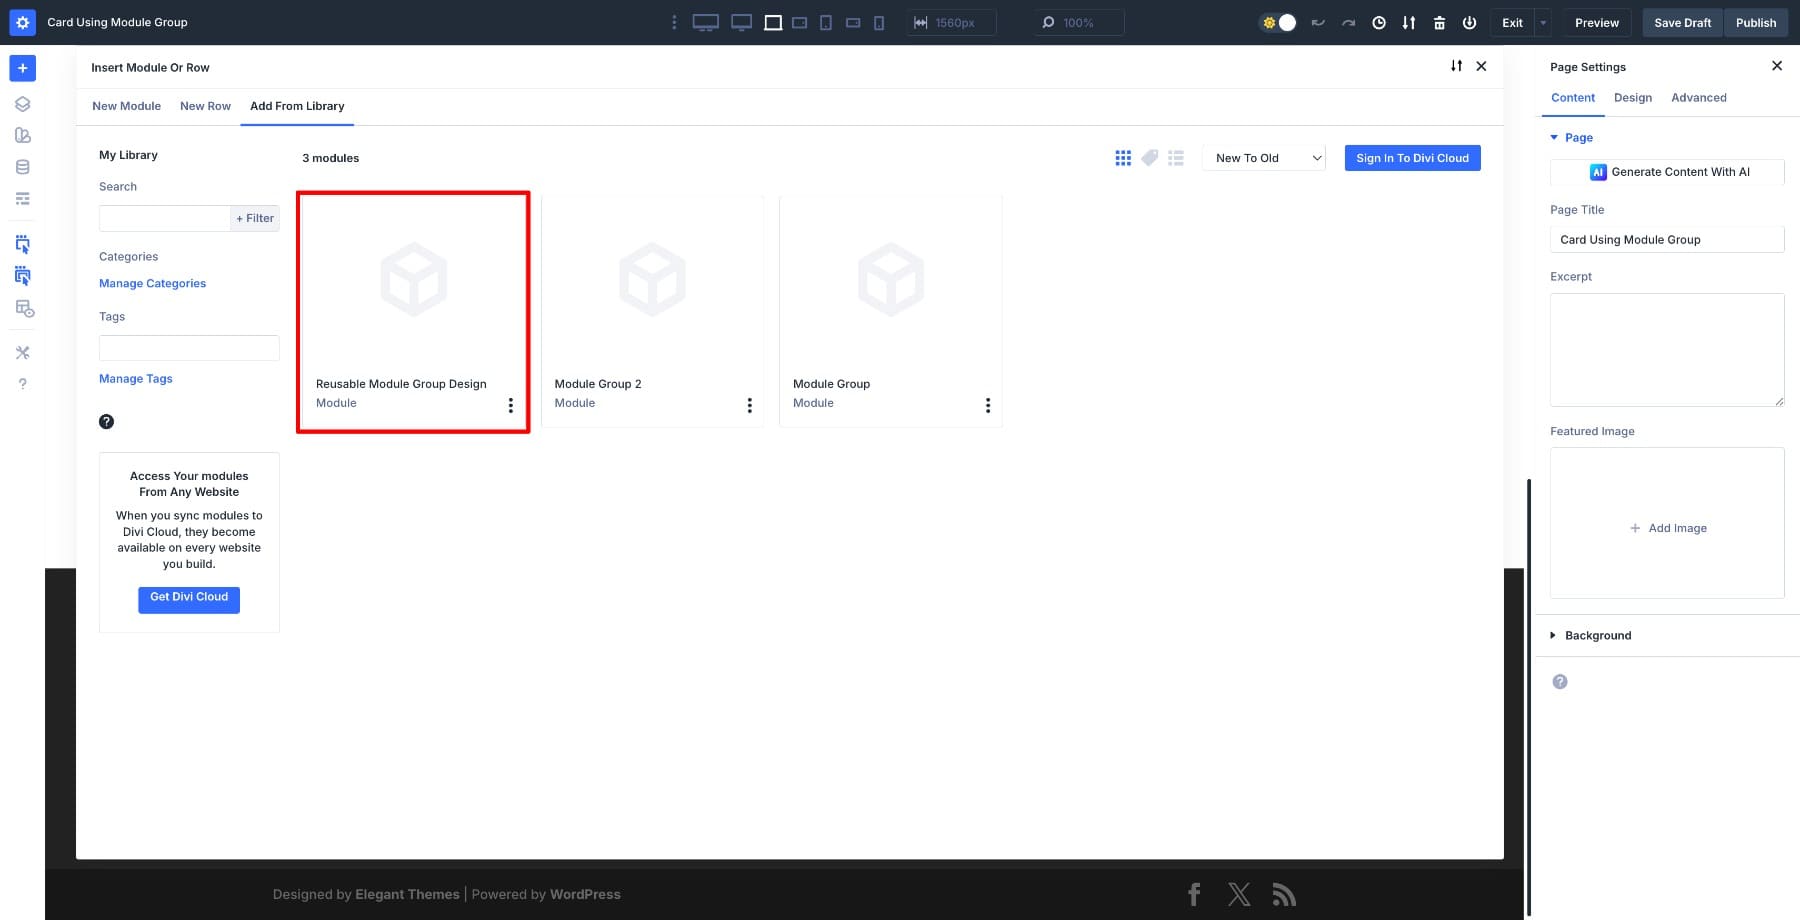This screenshot has height=920, width=1800.
Task: Open the Manage Categories link
Action: click(152, 283)
